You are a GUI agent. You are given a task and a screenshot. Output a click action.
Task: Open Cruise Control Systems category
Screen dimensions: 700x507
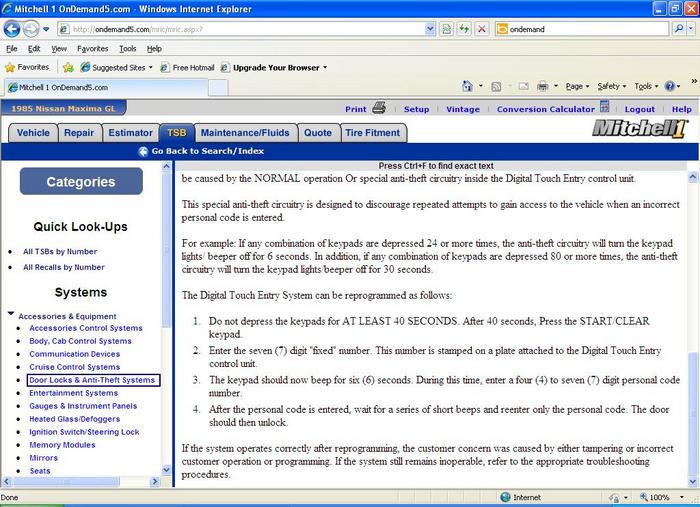75,367
